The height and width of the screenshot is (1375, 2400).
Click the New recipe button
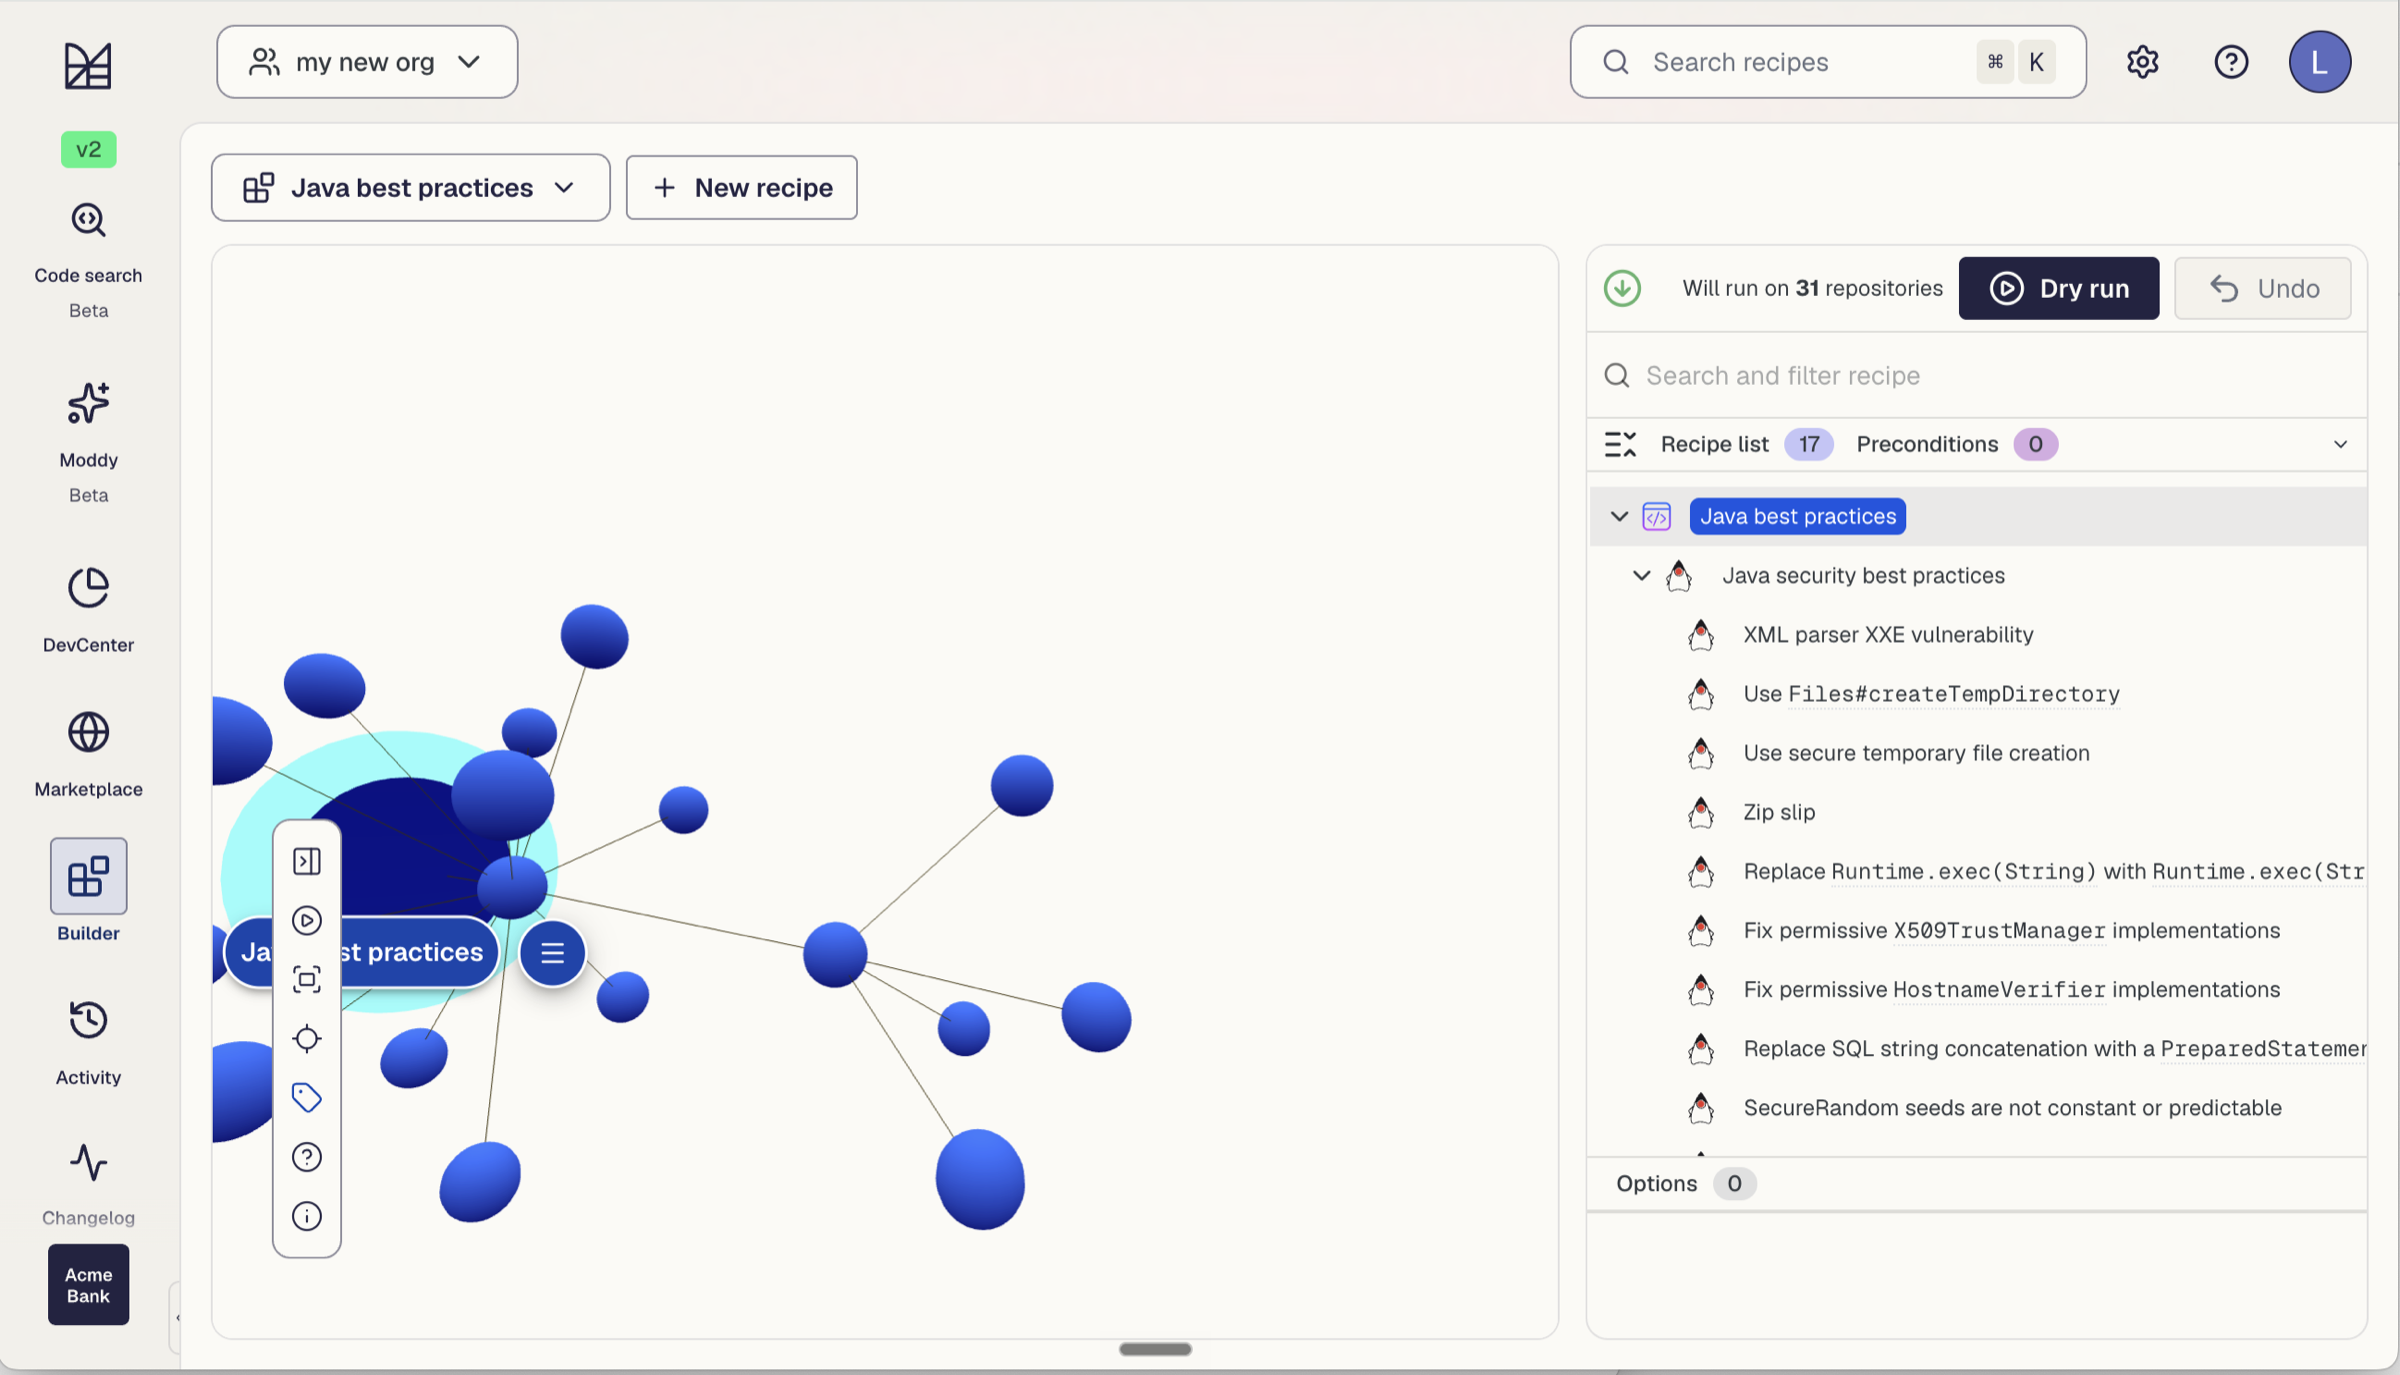click(x=741, y=187)
